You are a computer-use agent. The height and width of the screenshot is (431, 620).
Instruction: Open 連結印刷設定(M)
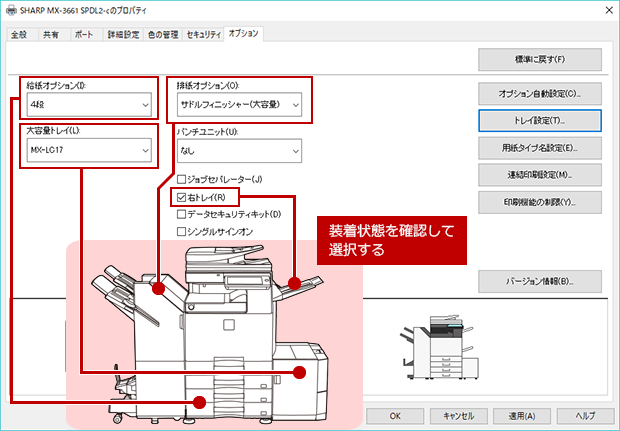pyautogui.click(x=540, y=175)
